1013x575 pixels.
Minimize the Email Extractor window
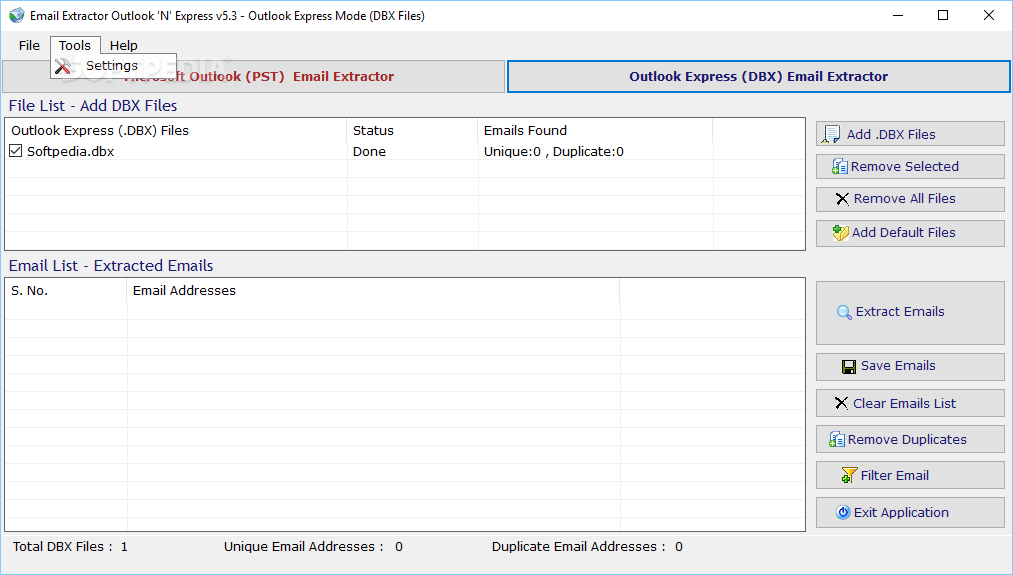pyautogui.click(x=898, y=16)
